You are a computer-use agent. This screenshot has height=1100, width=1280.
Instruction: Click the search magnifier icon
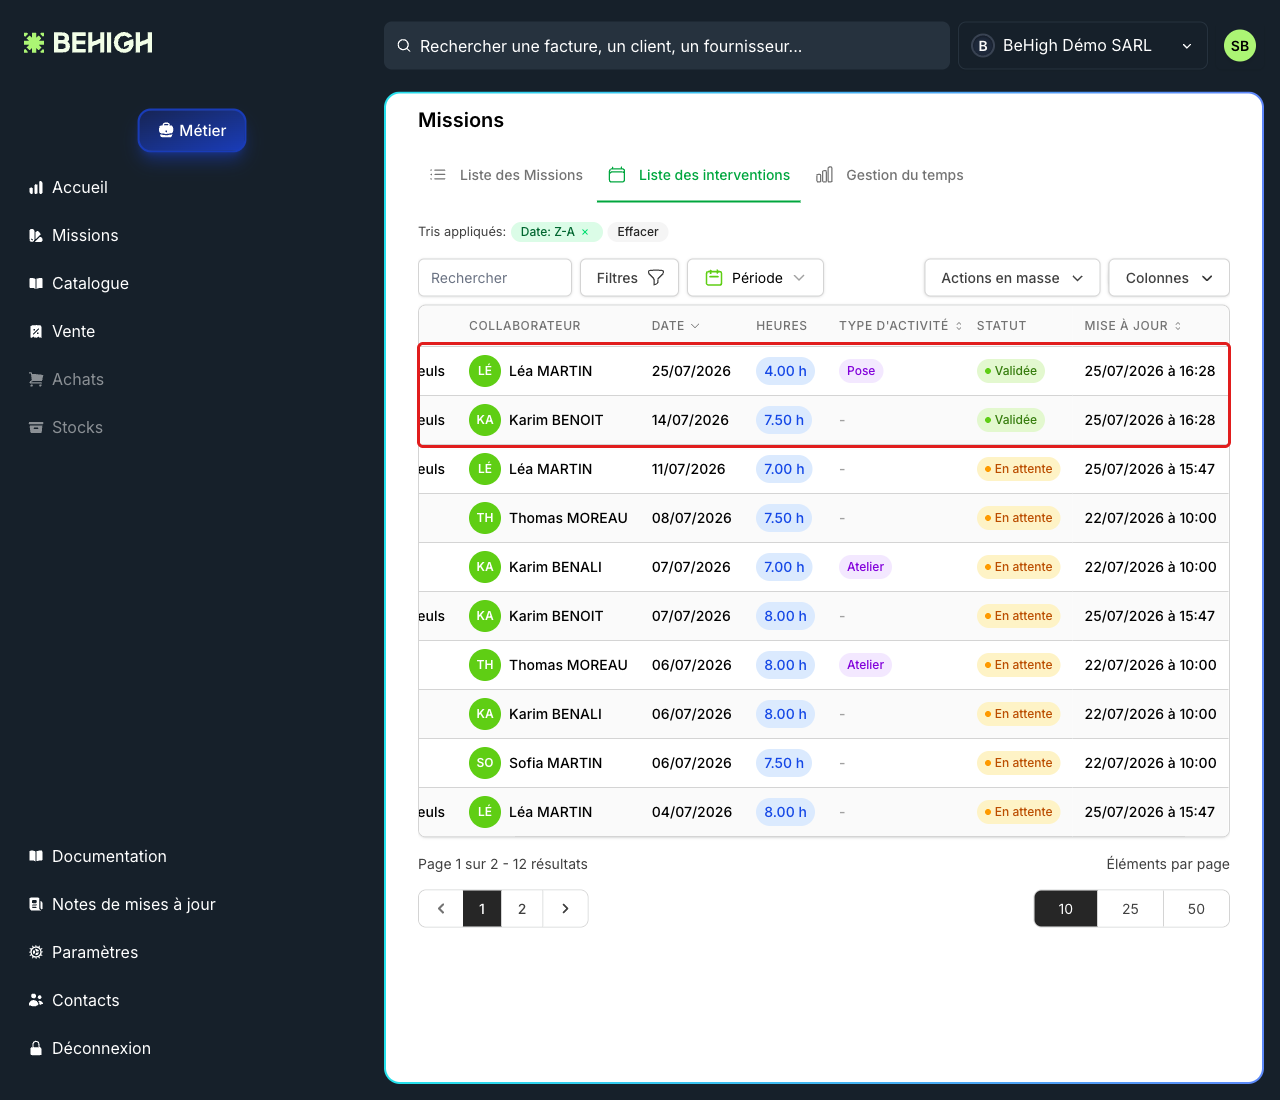coord(404,46)
